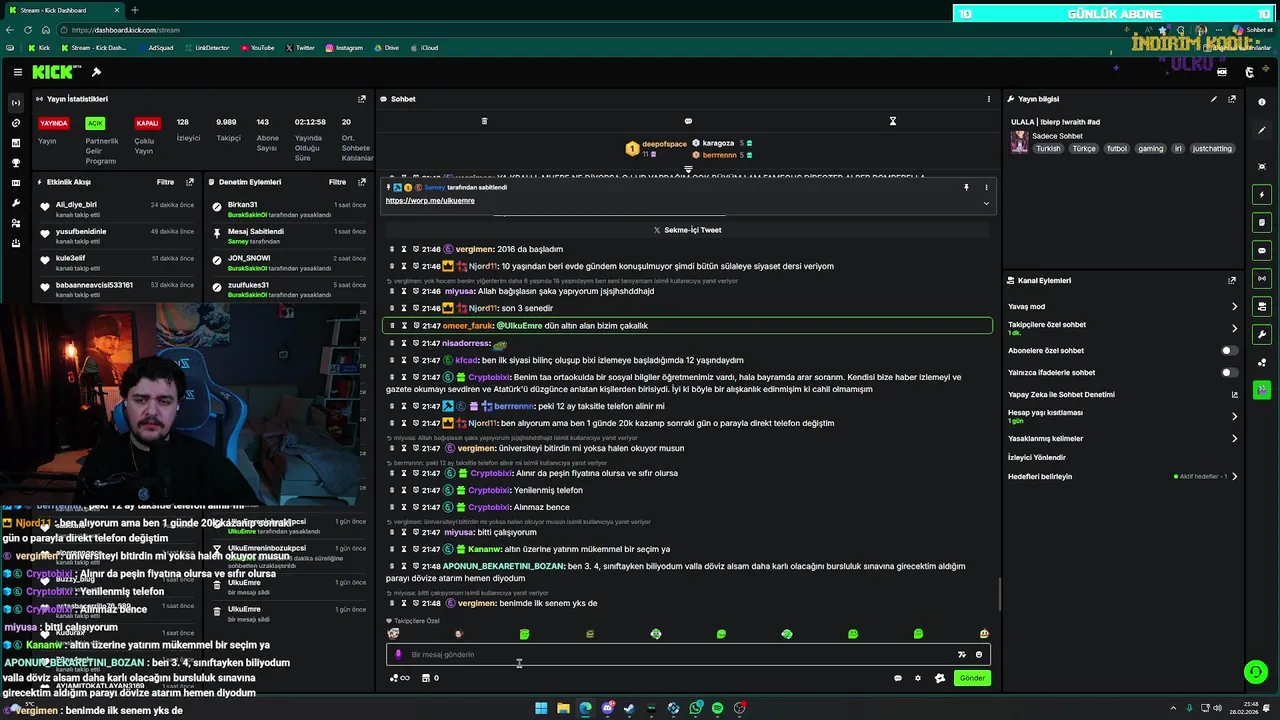Viewport: 1280px width, 720px height.
Task: Click the translate icon in the message box
Action: [x=962, y=655]
